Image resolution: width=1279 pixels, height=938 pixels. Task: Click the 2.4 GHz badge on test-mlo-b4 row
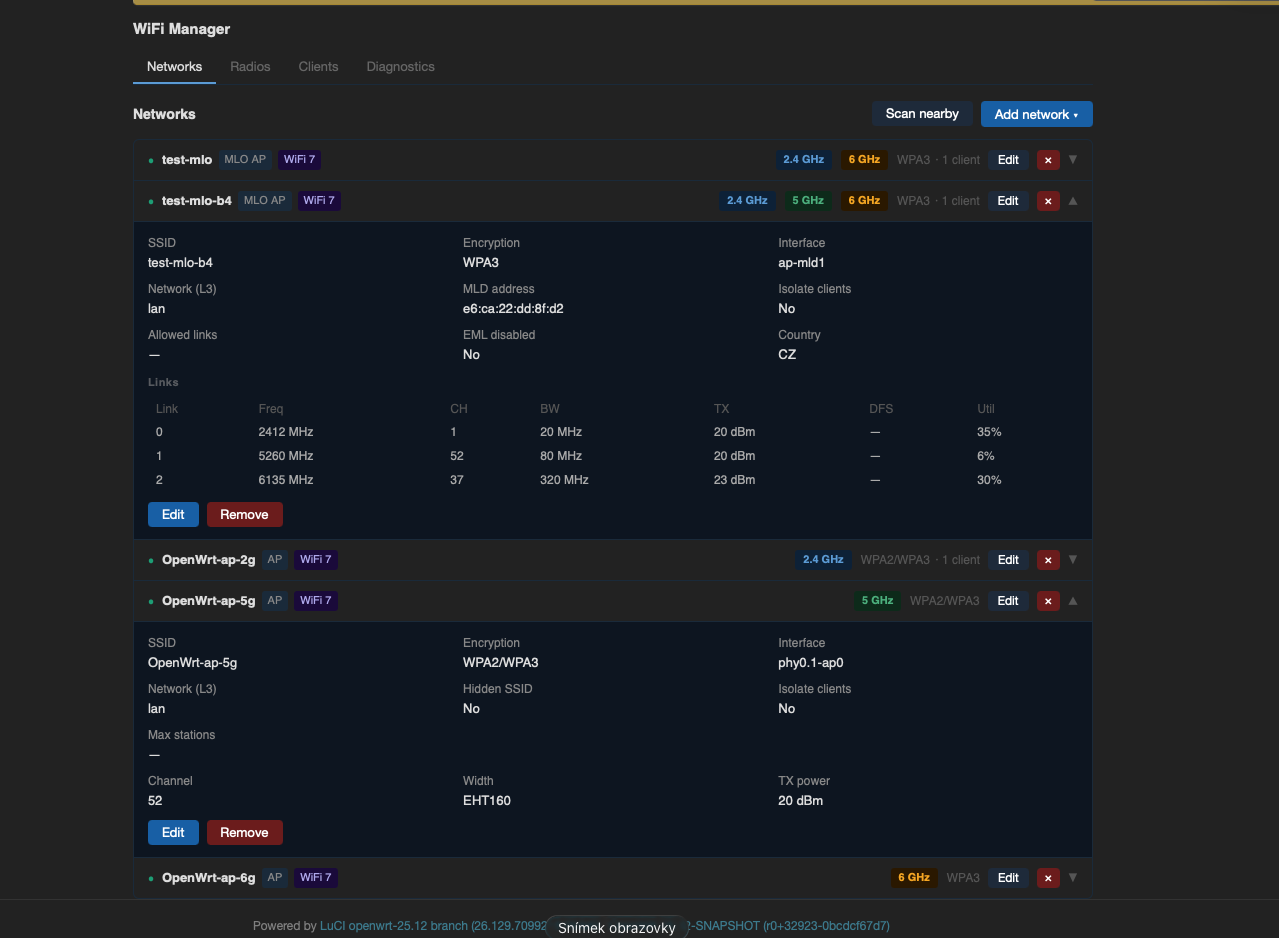pos(747,201)
